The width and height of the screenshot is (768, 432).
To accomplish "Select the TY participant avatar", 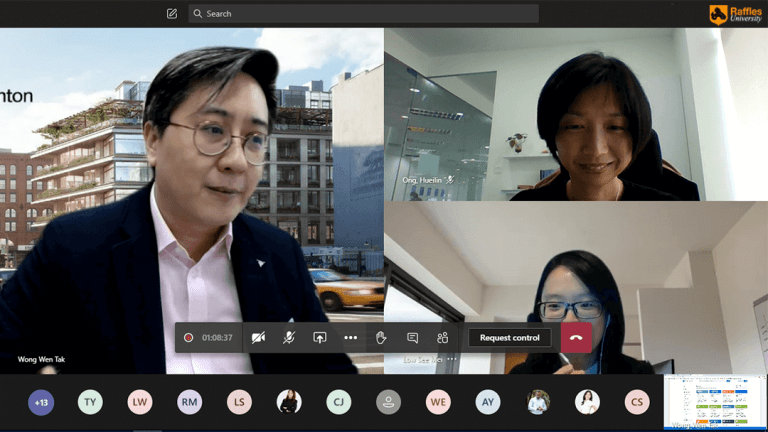I will (x=90, y=402).
